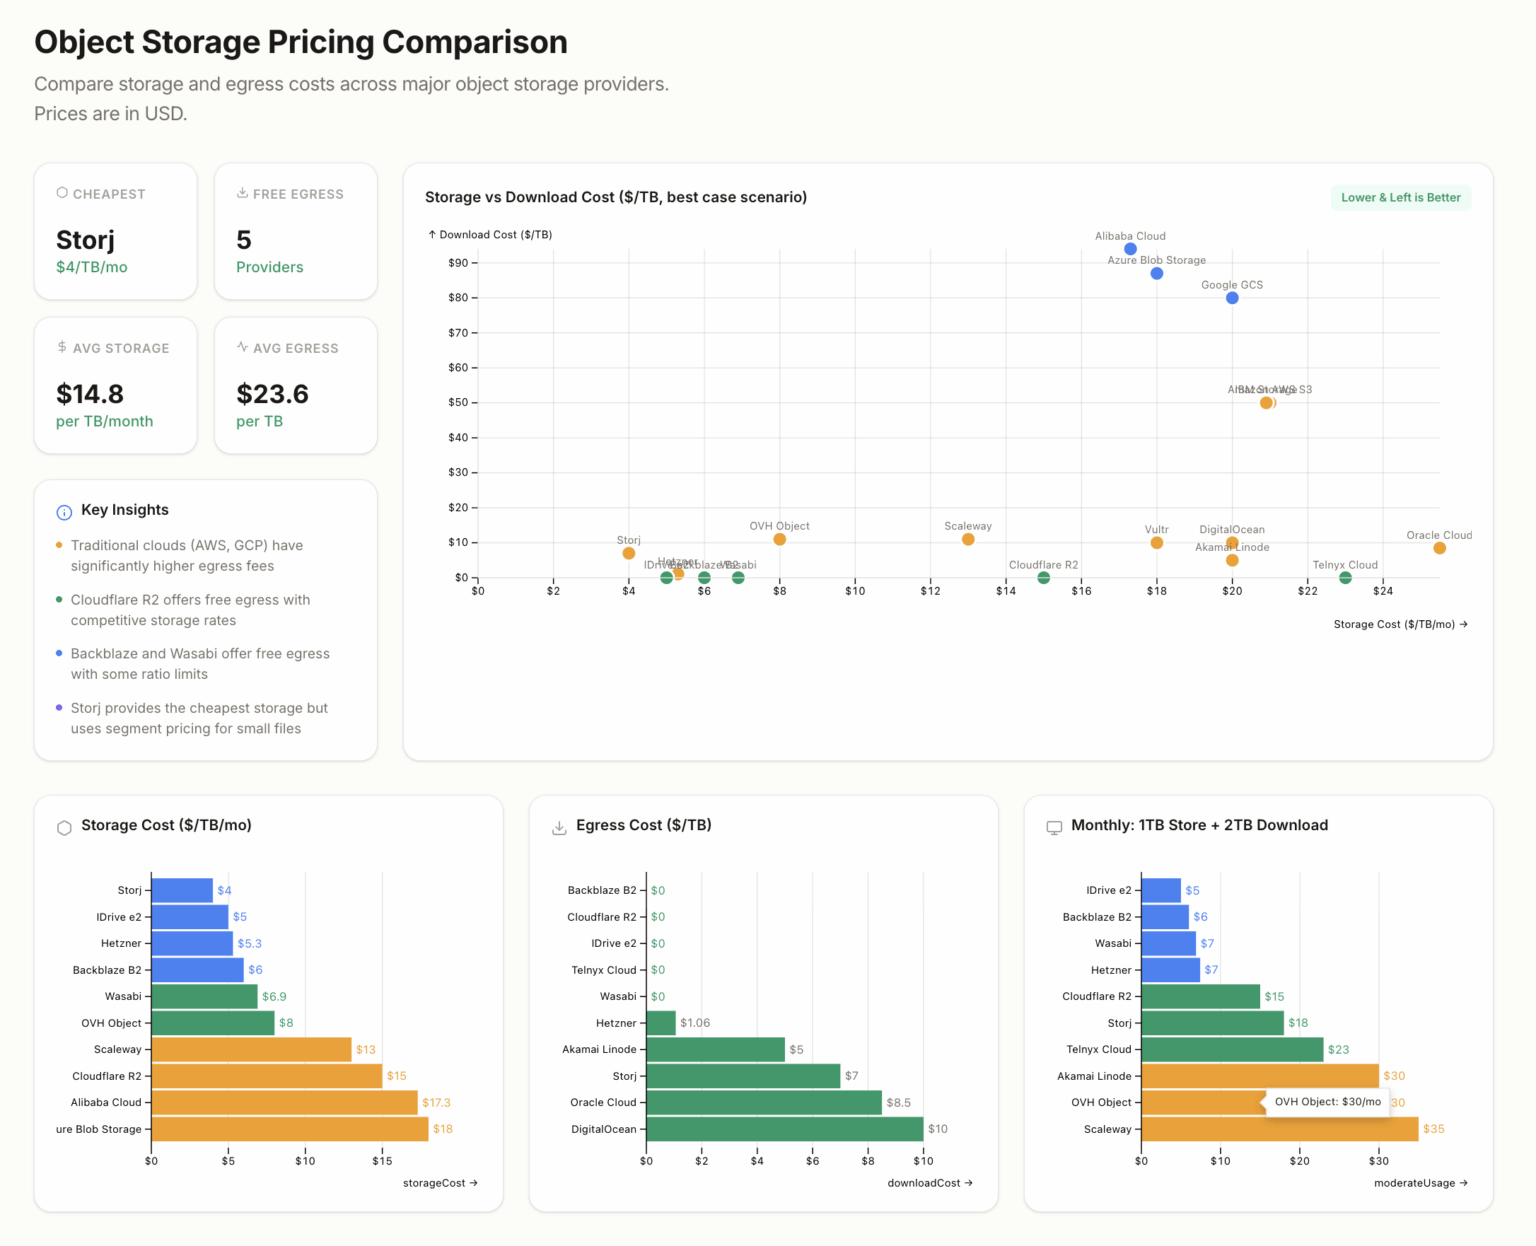Select the Storj bar in Storage Cost chart
The height and width of the screenshot is (1246, 1536).
pos(181,890)
